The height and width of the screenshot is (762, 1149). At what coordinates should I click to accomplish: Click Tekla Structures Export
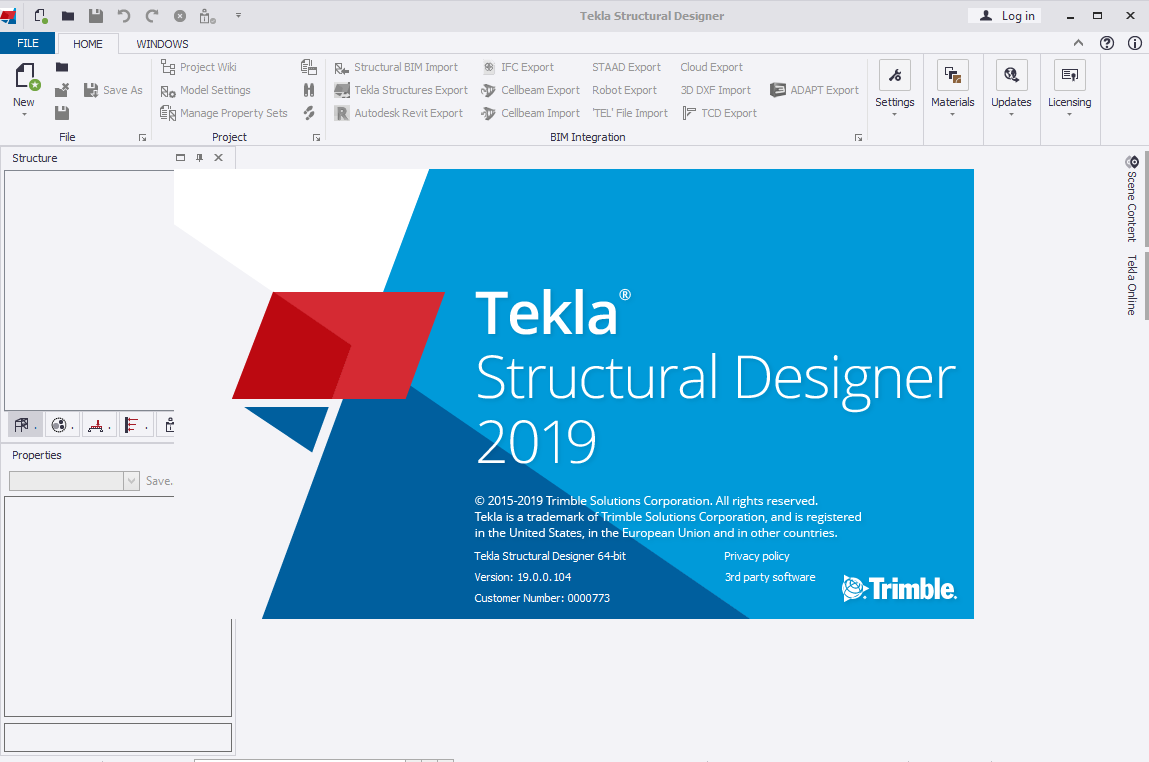click(x=401, y=90)
